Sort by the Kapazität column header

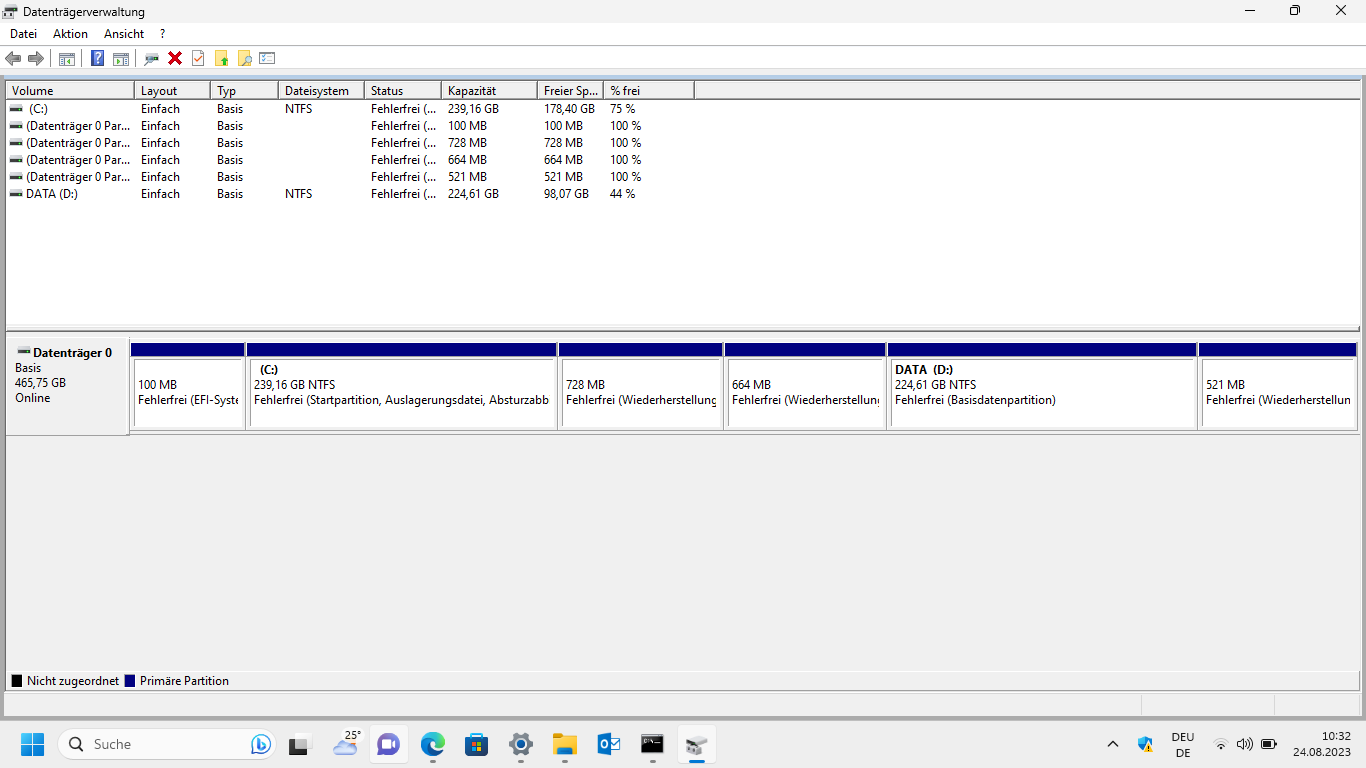489,90
